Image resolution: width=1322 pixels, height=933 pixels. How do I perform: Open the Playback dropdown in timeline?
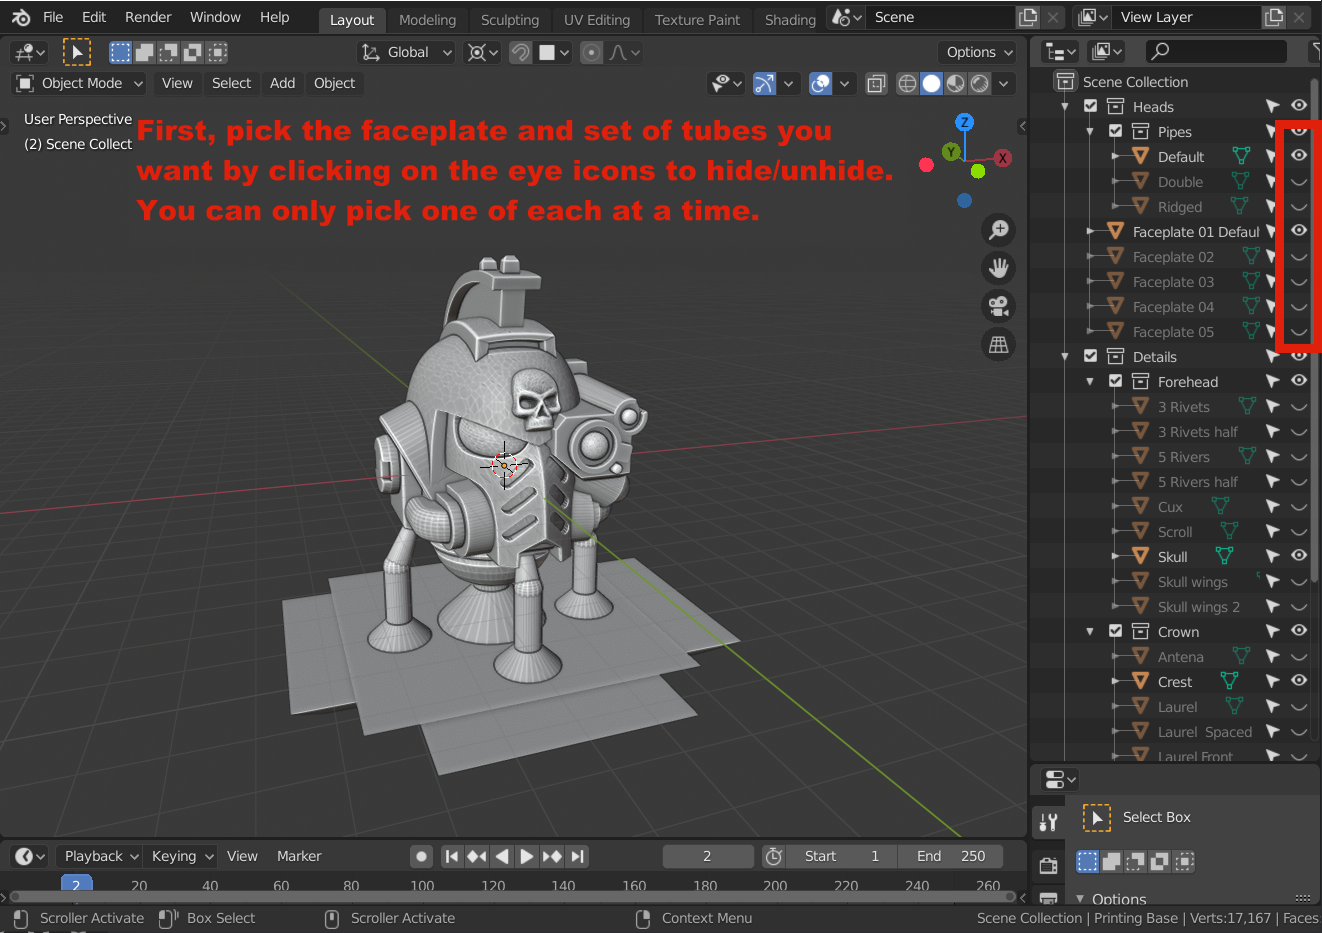tap(99, 856)
